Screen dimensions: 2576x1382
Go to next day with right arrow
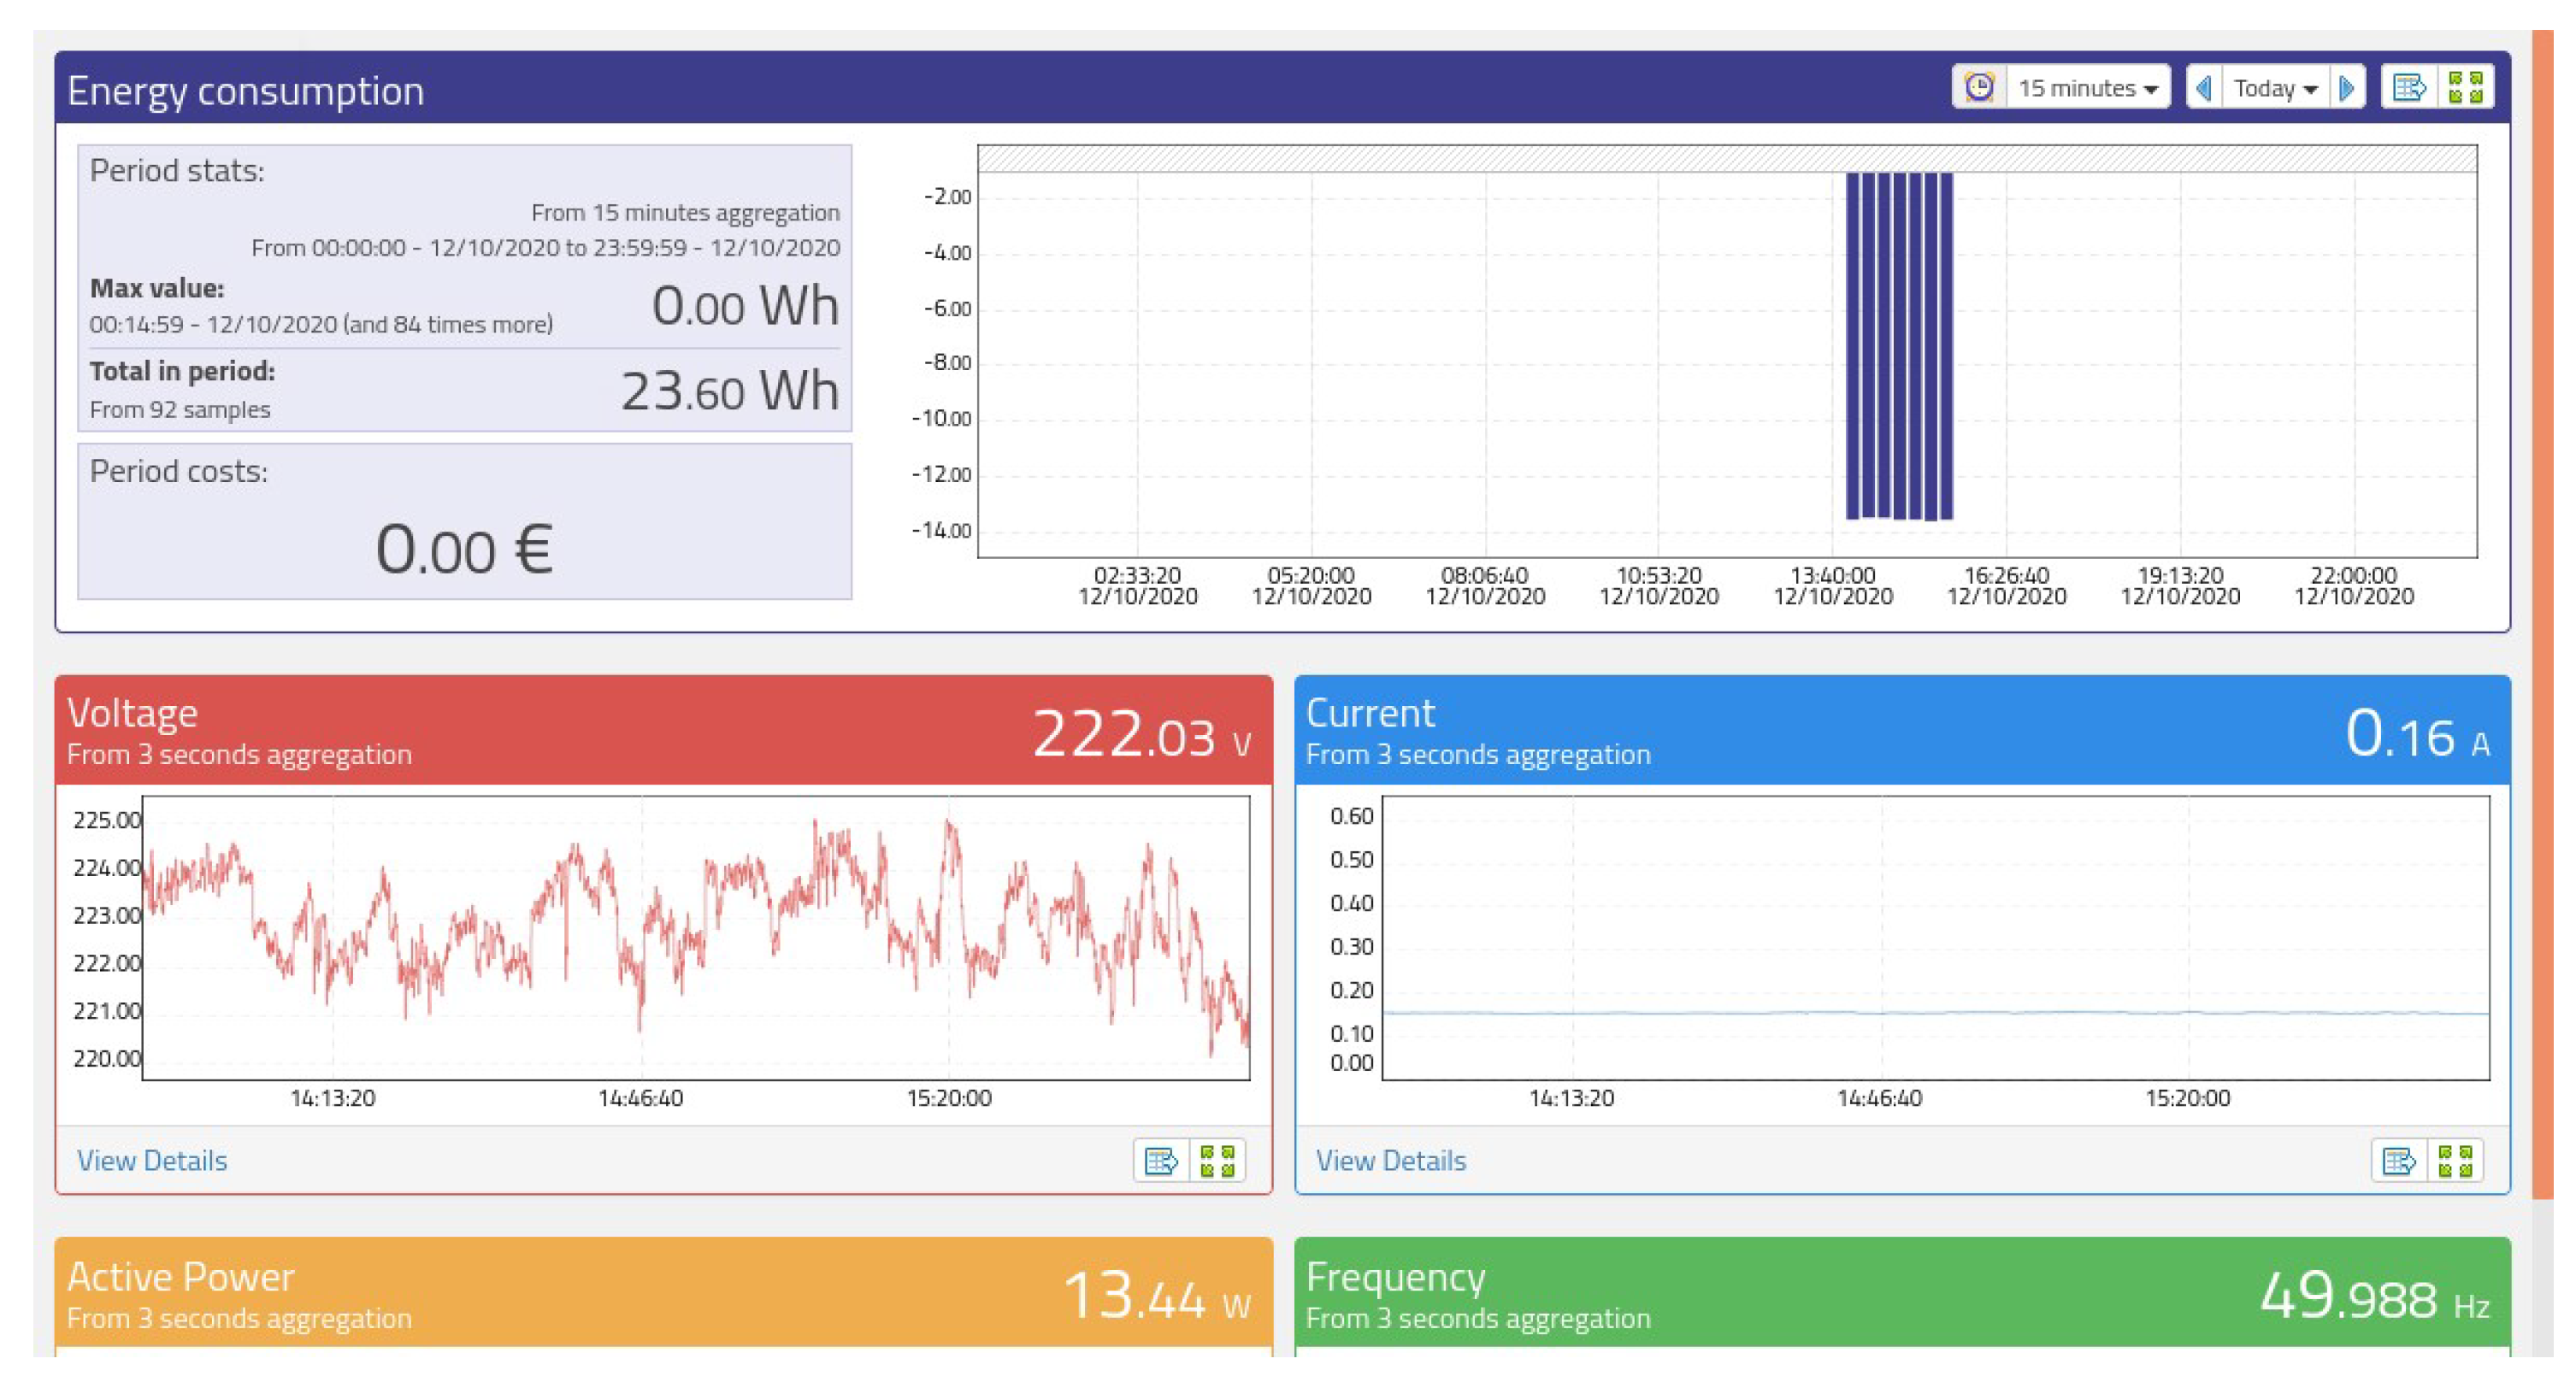(x=2346, y=88)
